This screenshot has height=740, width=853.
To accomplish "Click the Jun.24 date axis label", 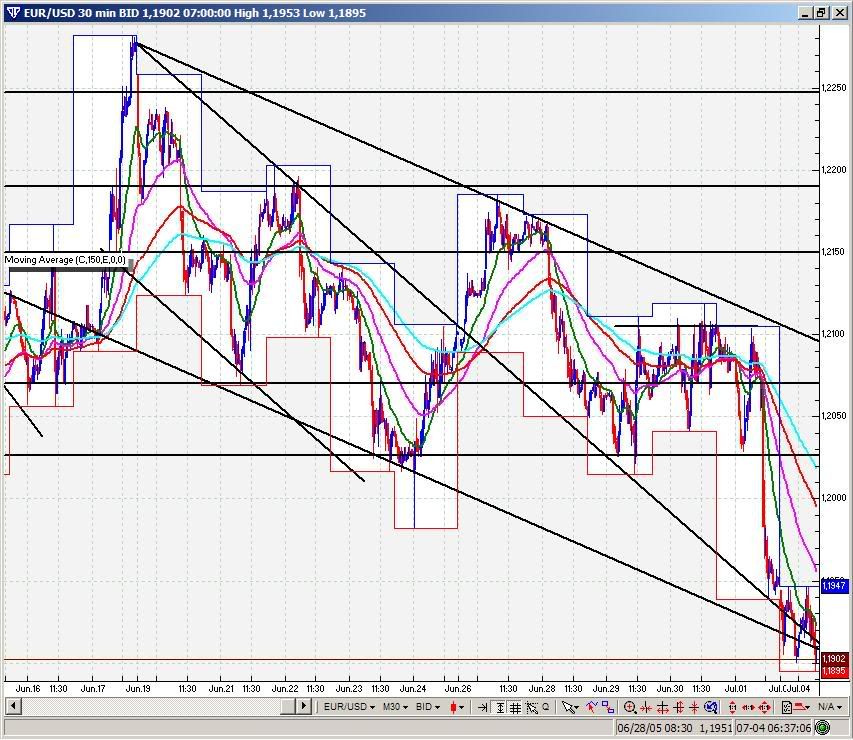I will pos(413,688).
